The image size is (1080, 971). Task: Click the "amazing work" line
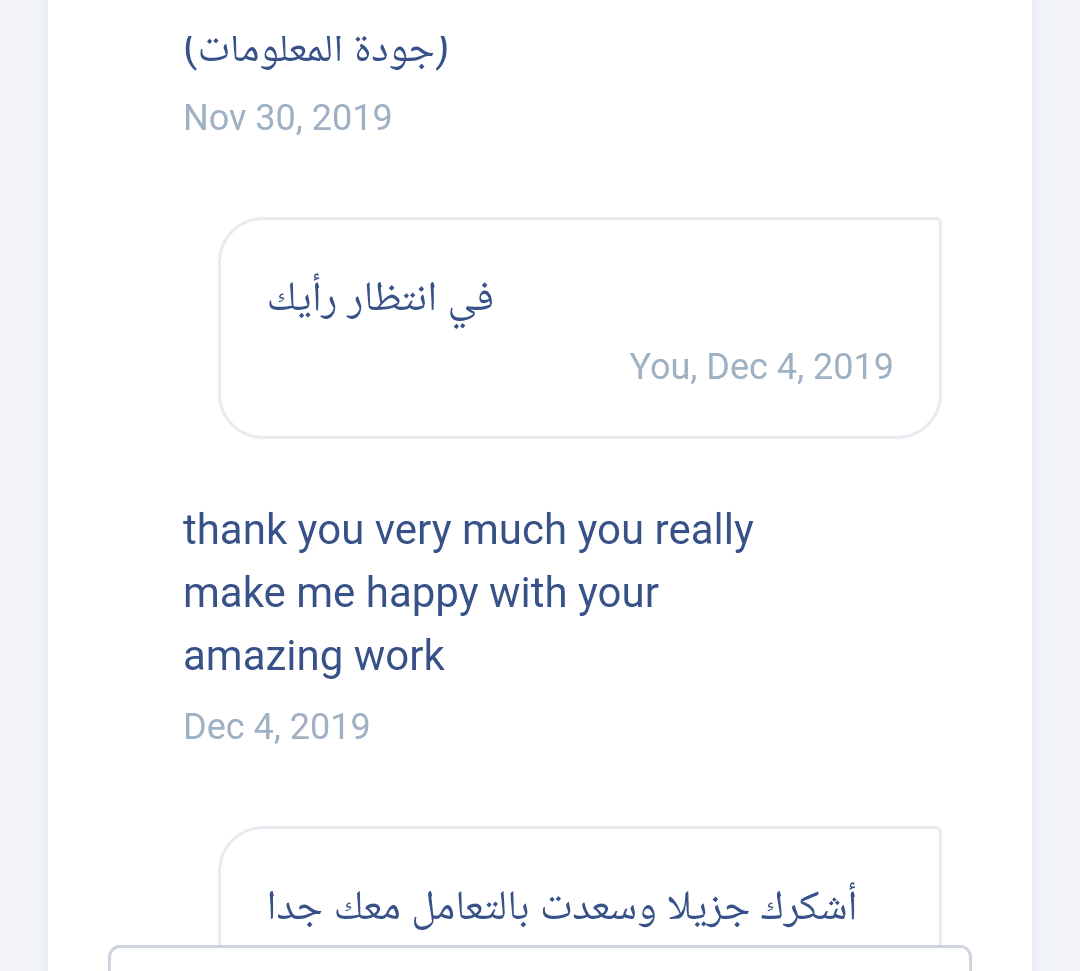pyautogui.click(x=314, y=656)
